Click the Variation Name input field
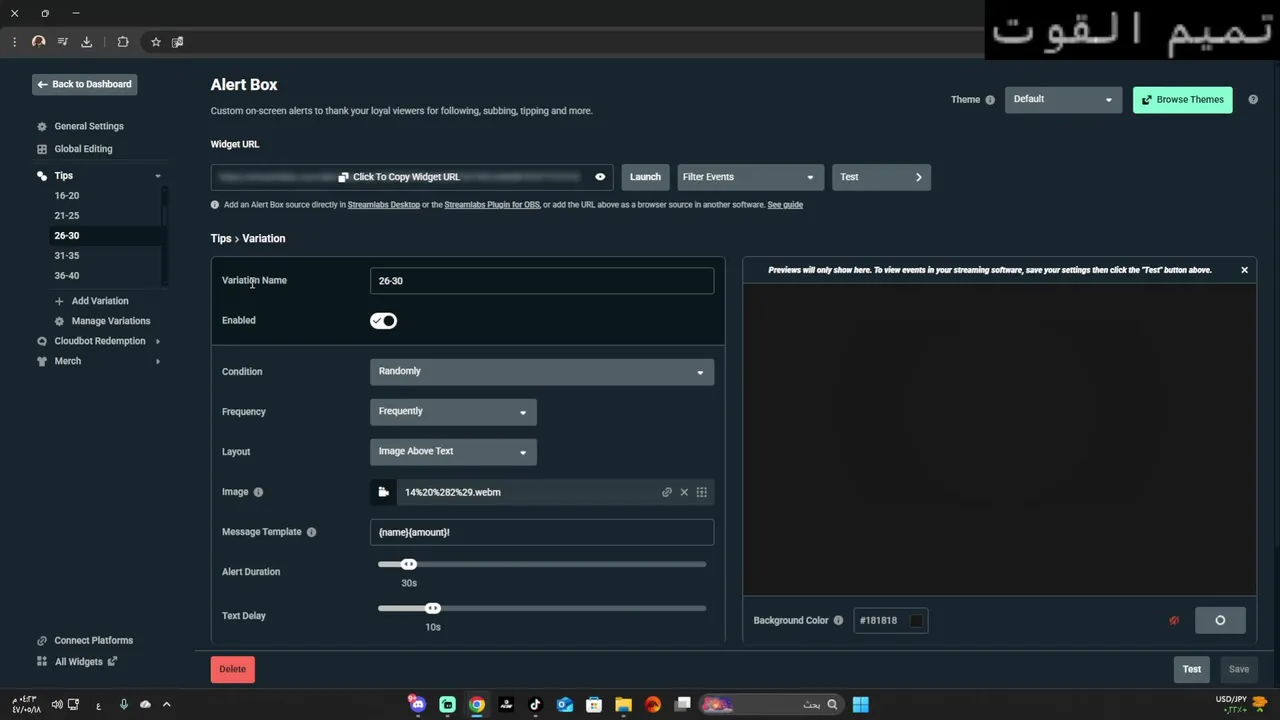 (x=542, y=281)
